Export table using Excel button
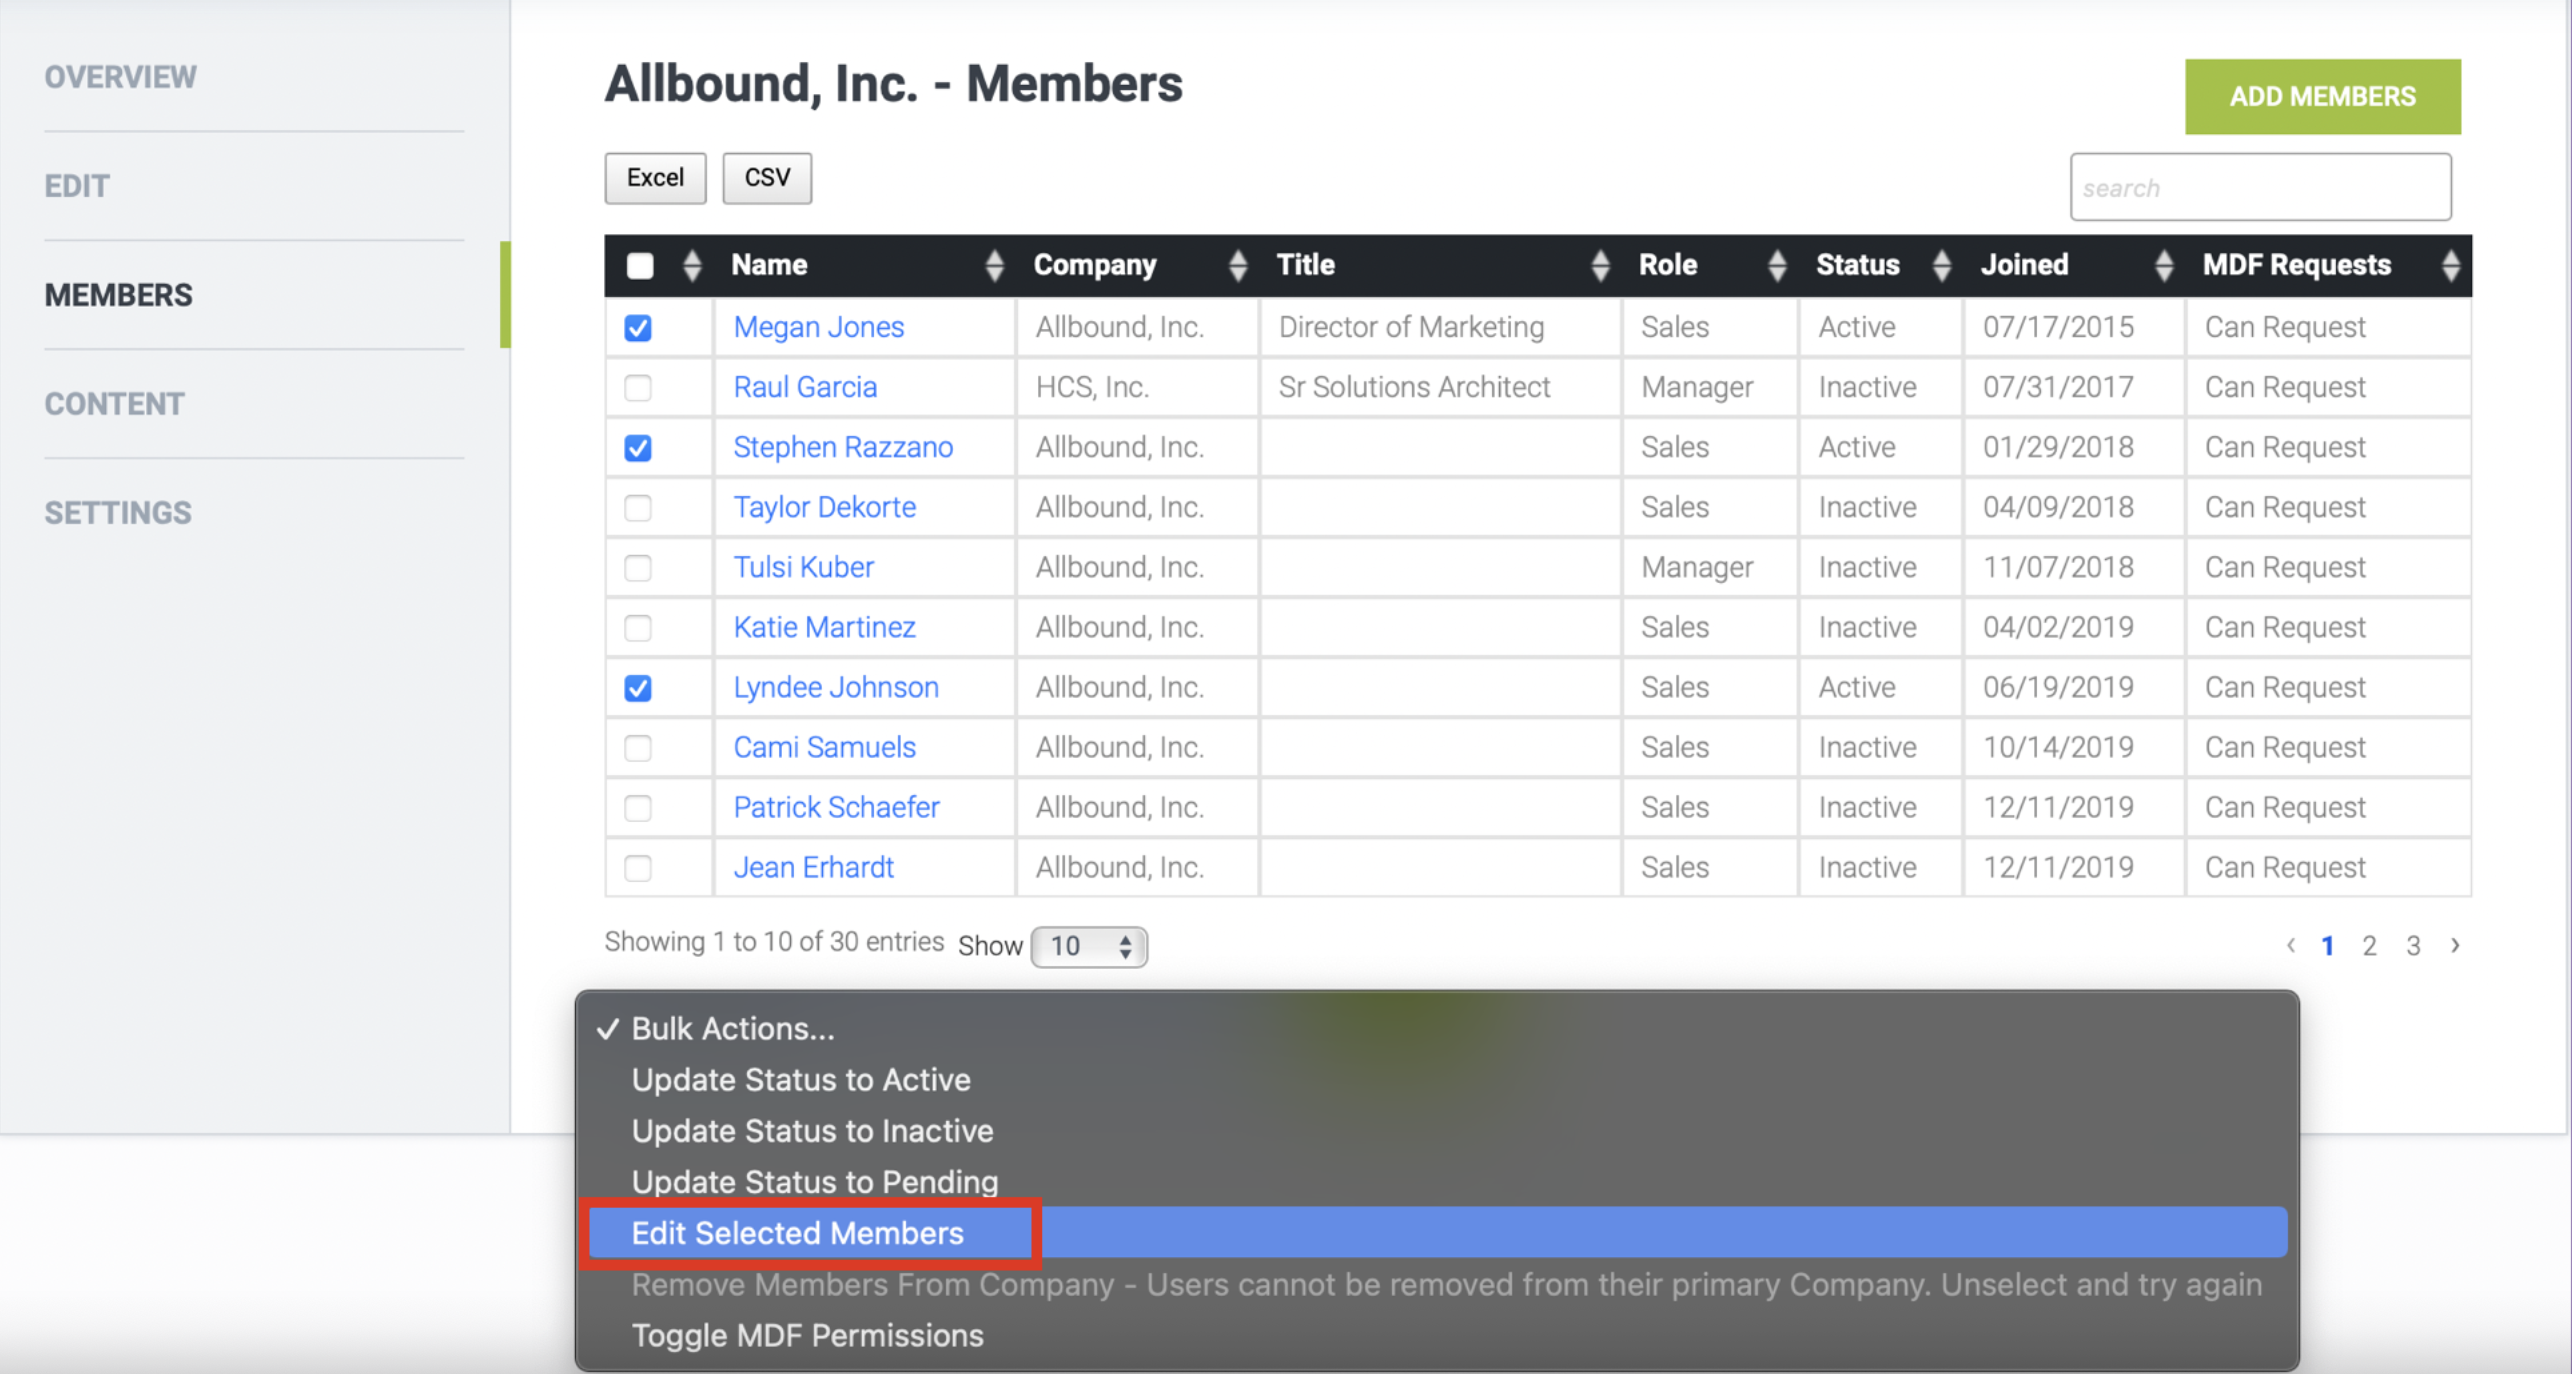Viewport: 2572px width, 1374px height. pyautogui.click(x=655, y=178)
